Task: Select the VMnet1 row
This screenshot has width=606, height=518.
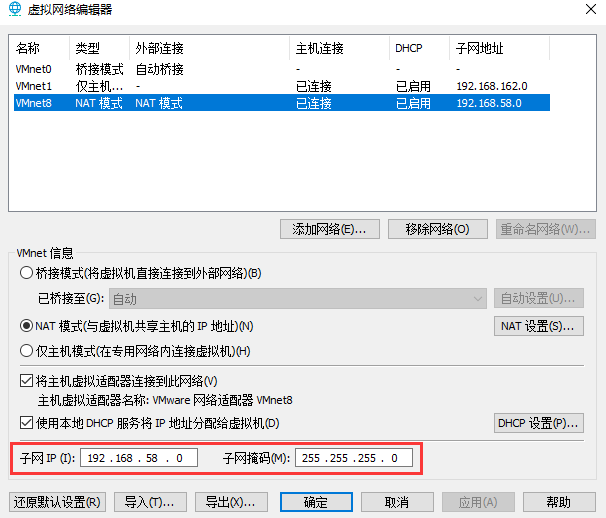Action: (x=282, y=86)
